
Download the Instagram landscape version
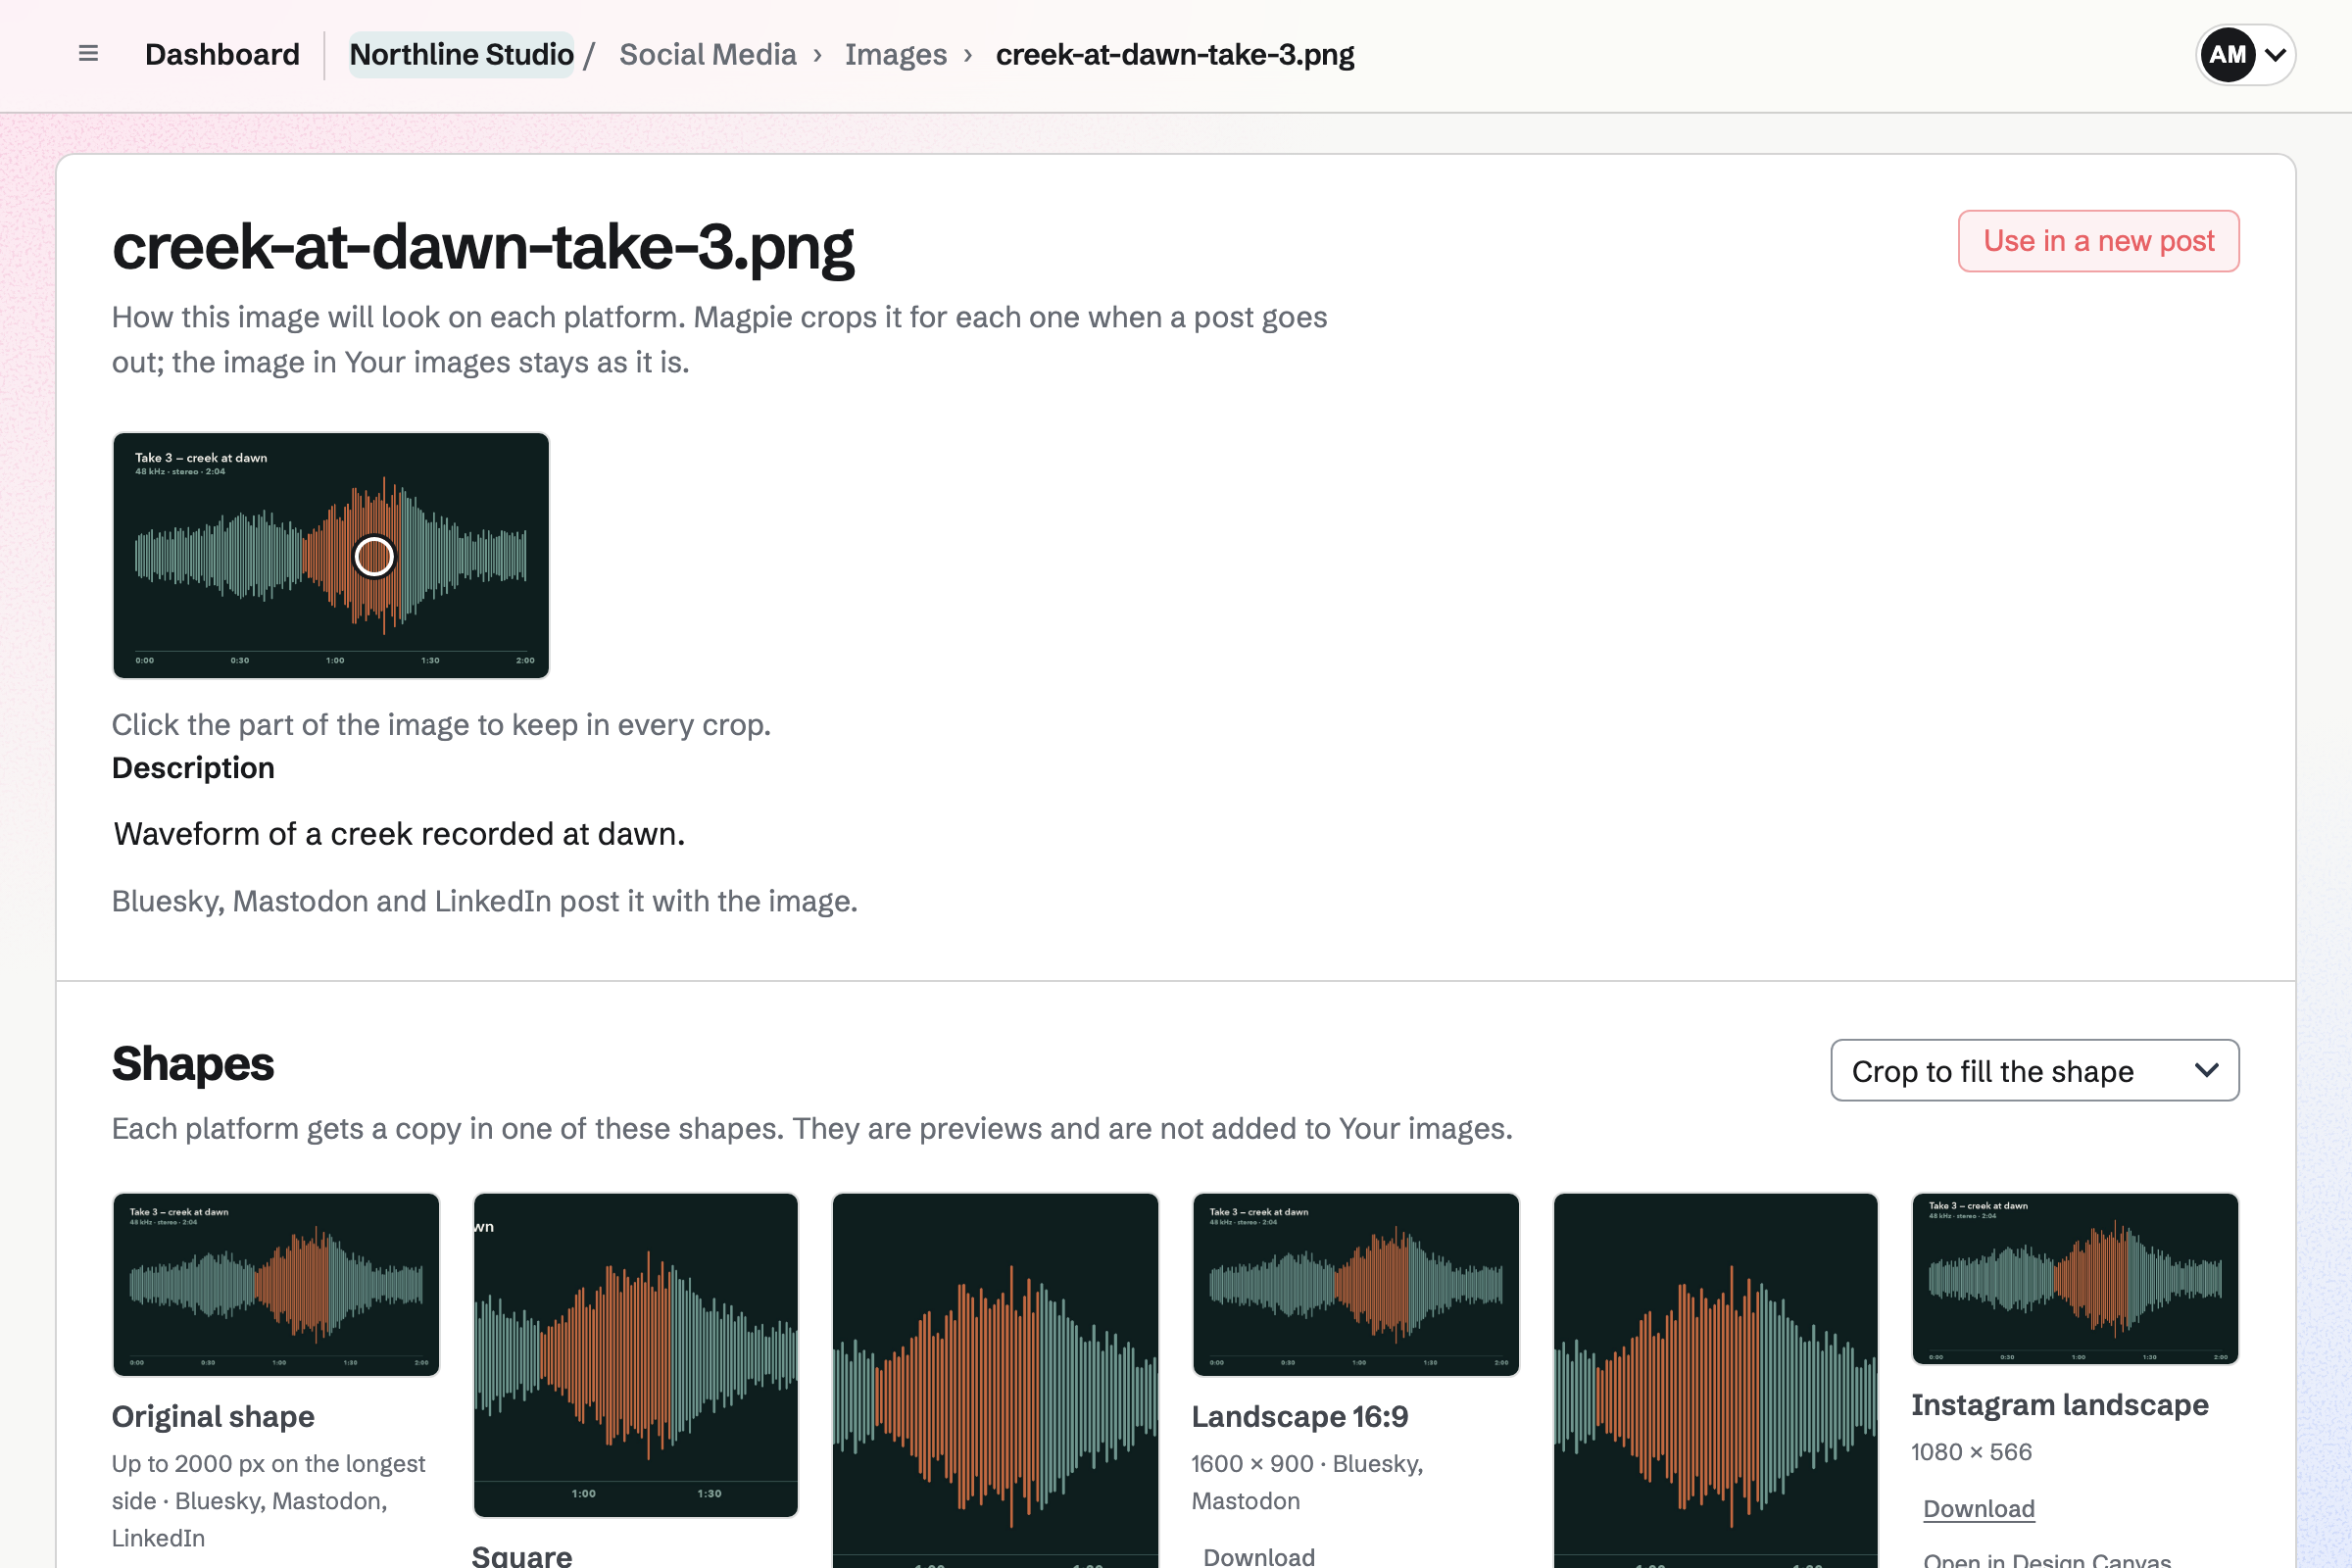1978,1508
